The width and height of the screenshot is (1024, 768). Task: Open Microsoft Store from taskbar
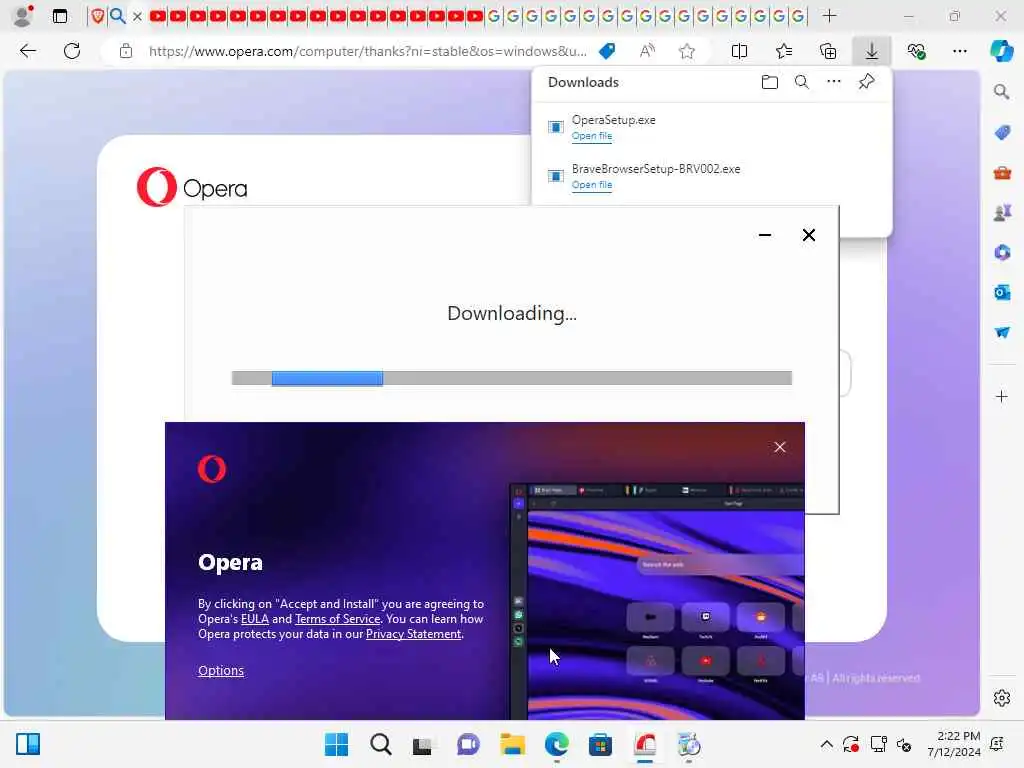tap(600, 744)
